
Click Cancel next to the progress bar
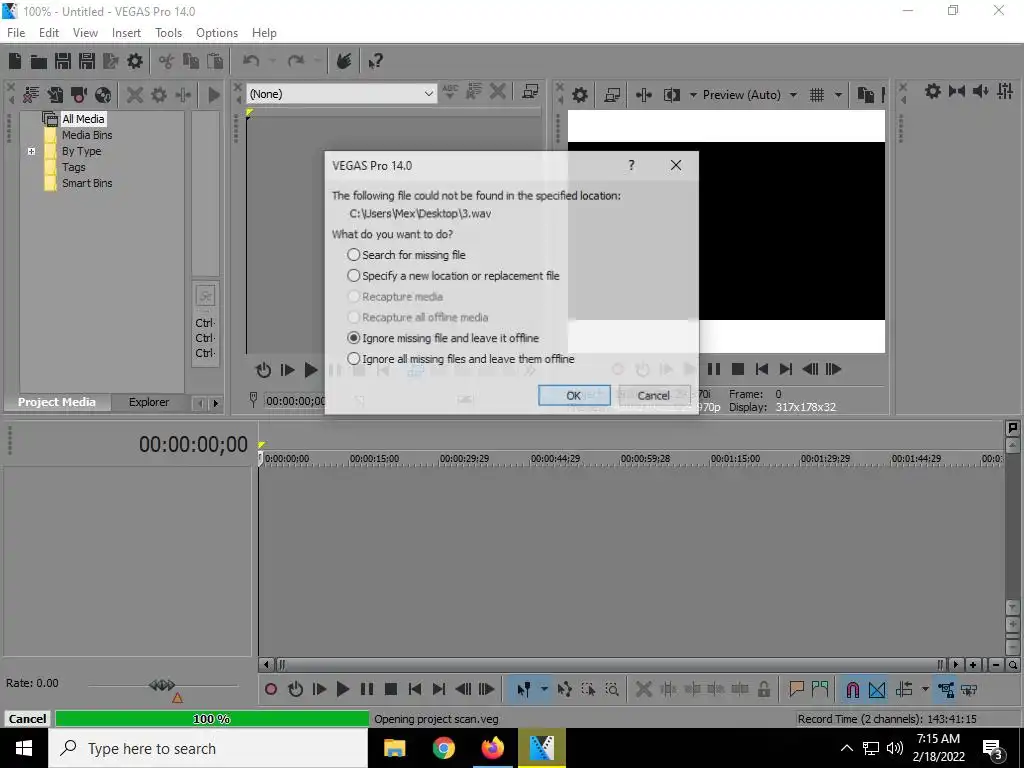(x=27, y=718)
